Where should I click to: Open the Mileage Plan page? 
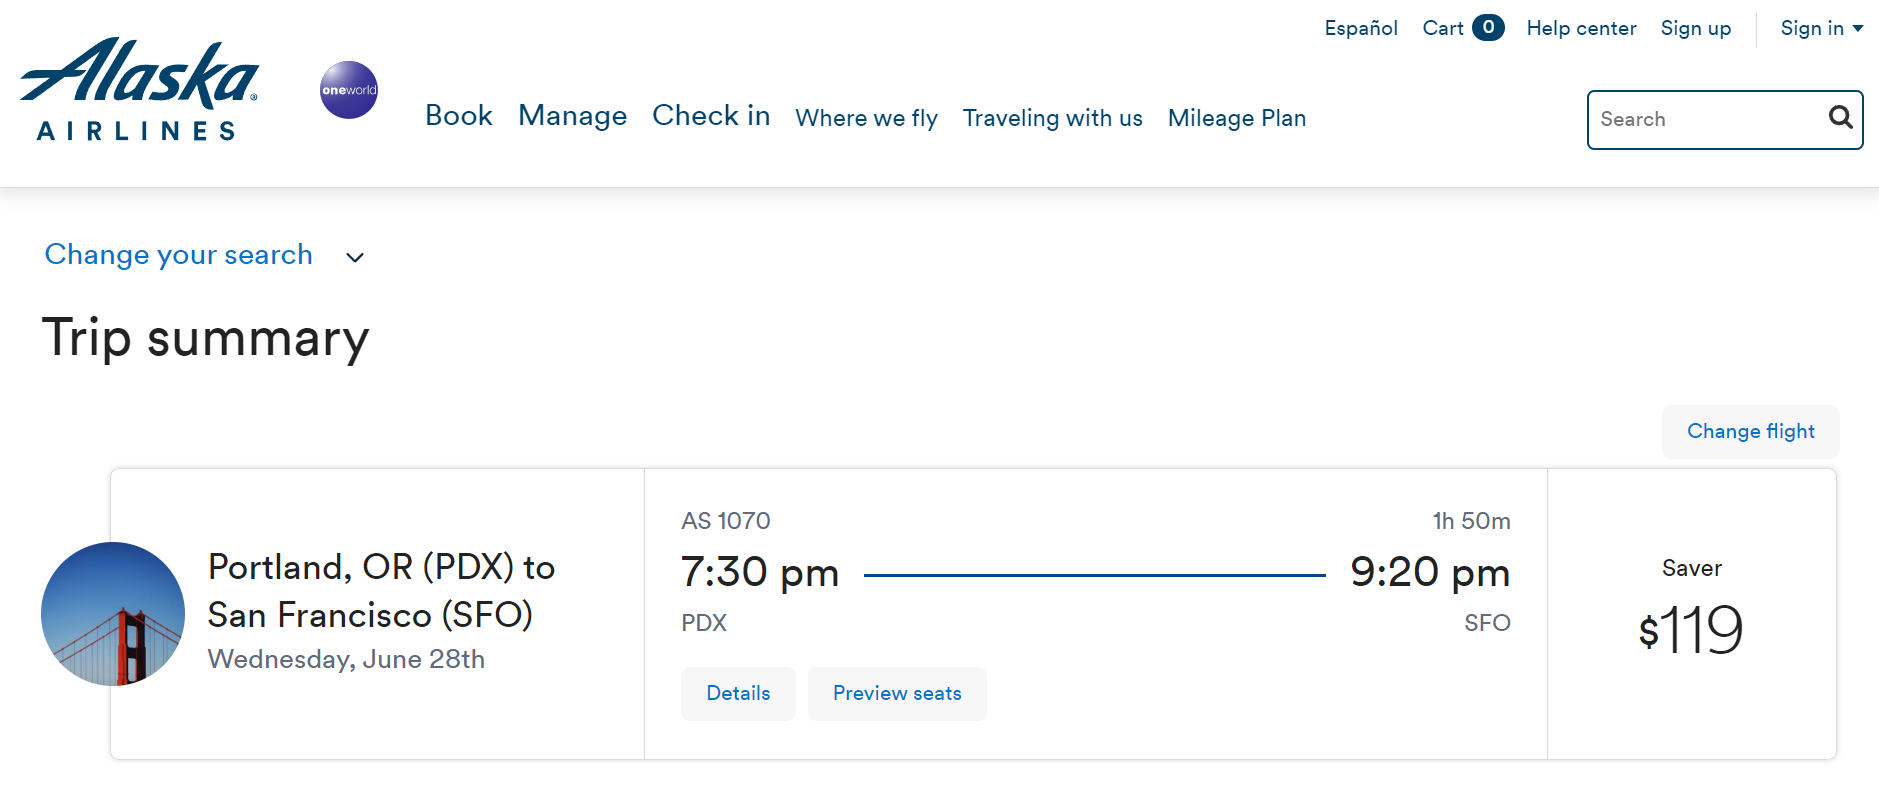coord(1237,118)
